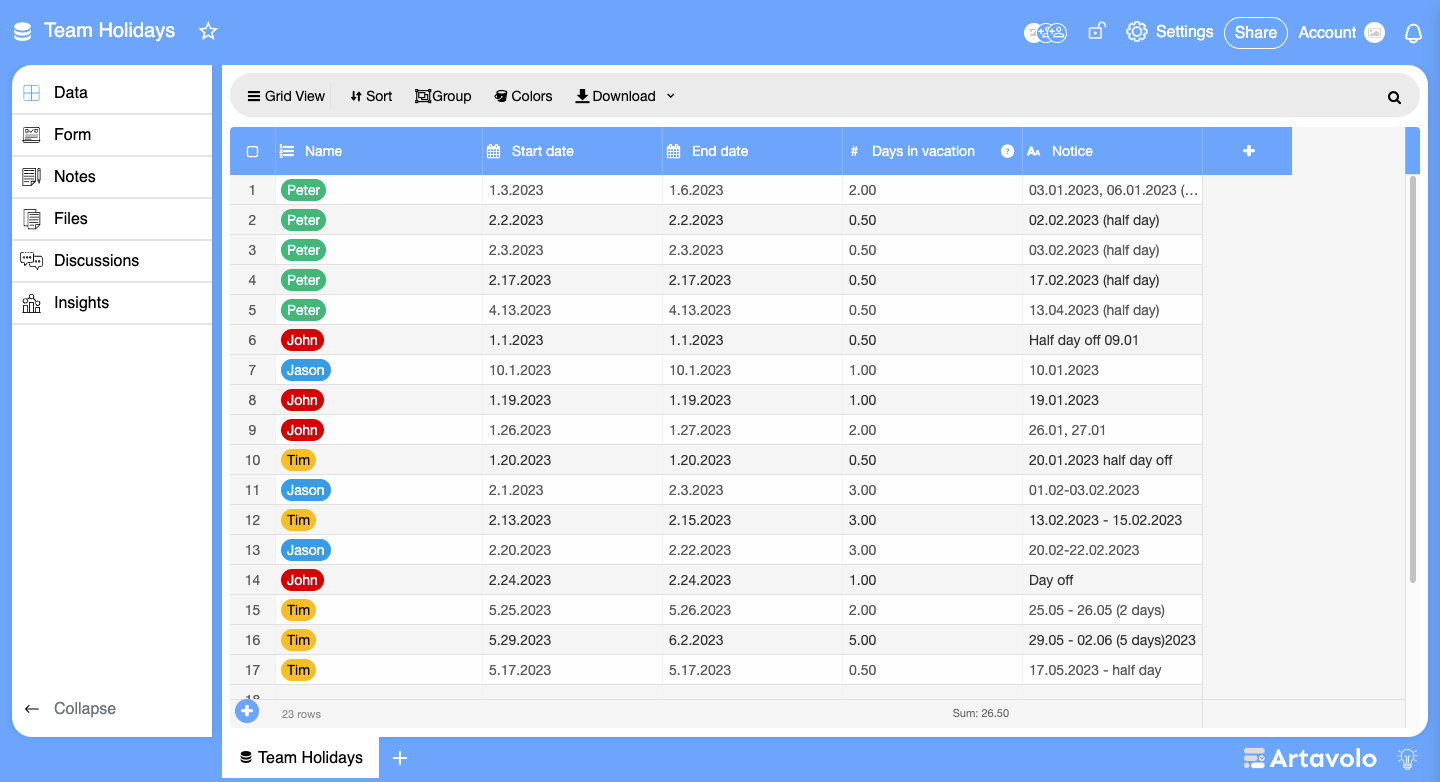Click the Settings label
Screen dimensions: 1440x782
click(1184, 32)
